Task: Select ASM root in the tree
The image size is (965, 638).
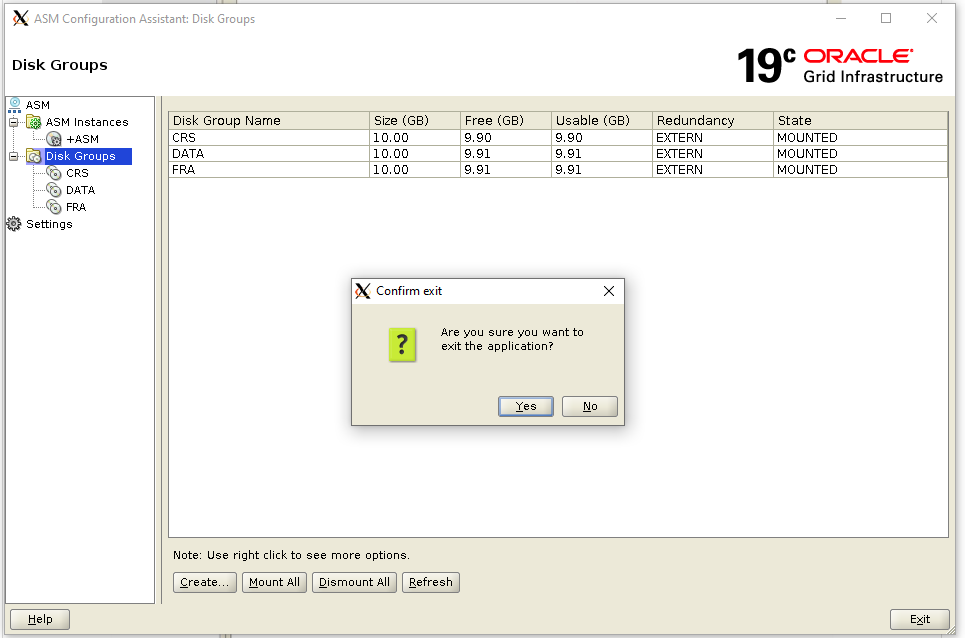Action: click(x=38, y=105)
